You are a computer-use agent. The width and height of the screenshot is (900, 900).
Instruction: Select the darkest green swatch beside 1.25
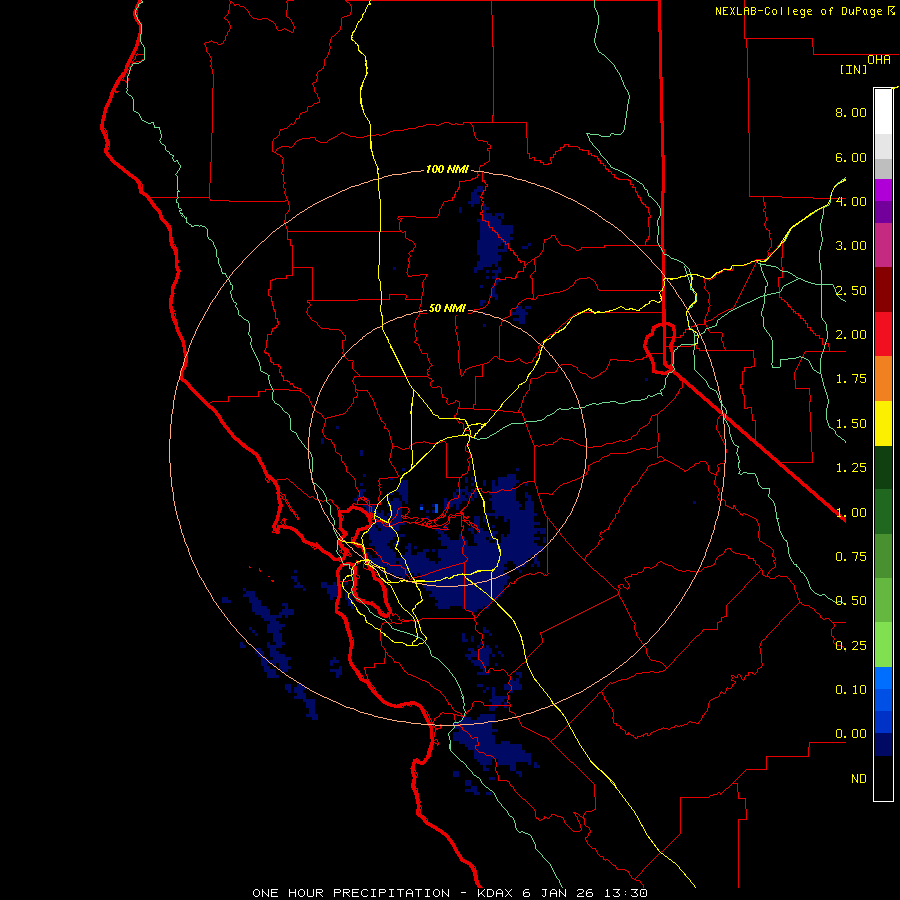pyautogui.click(x=883, y=467)
